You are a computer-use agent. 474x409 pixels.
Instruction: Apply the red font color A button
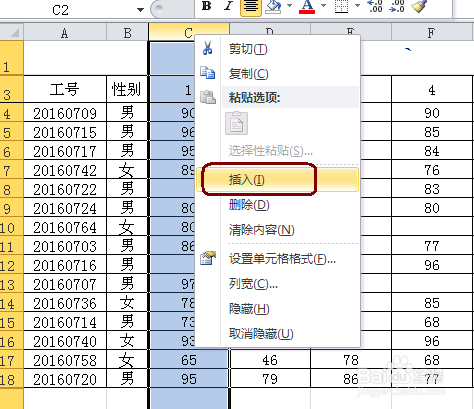307,6
